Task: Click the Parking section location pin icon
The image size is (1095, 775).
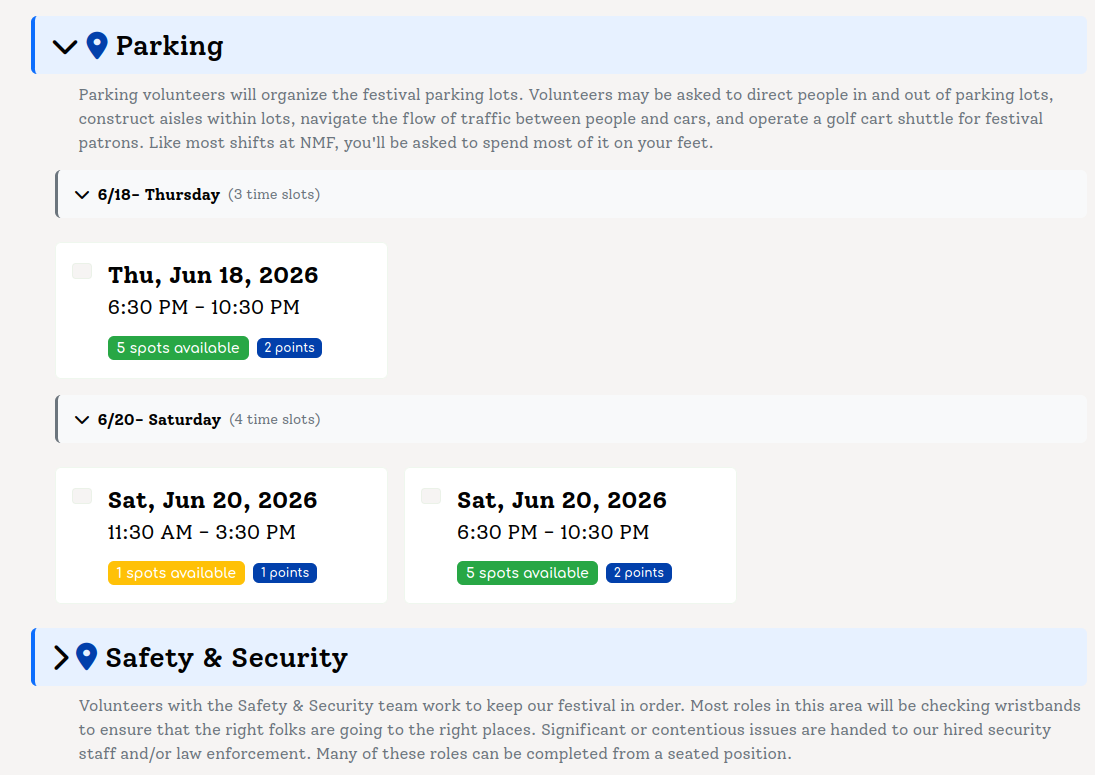Action: point(97,45)
